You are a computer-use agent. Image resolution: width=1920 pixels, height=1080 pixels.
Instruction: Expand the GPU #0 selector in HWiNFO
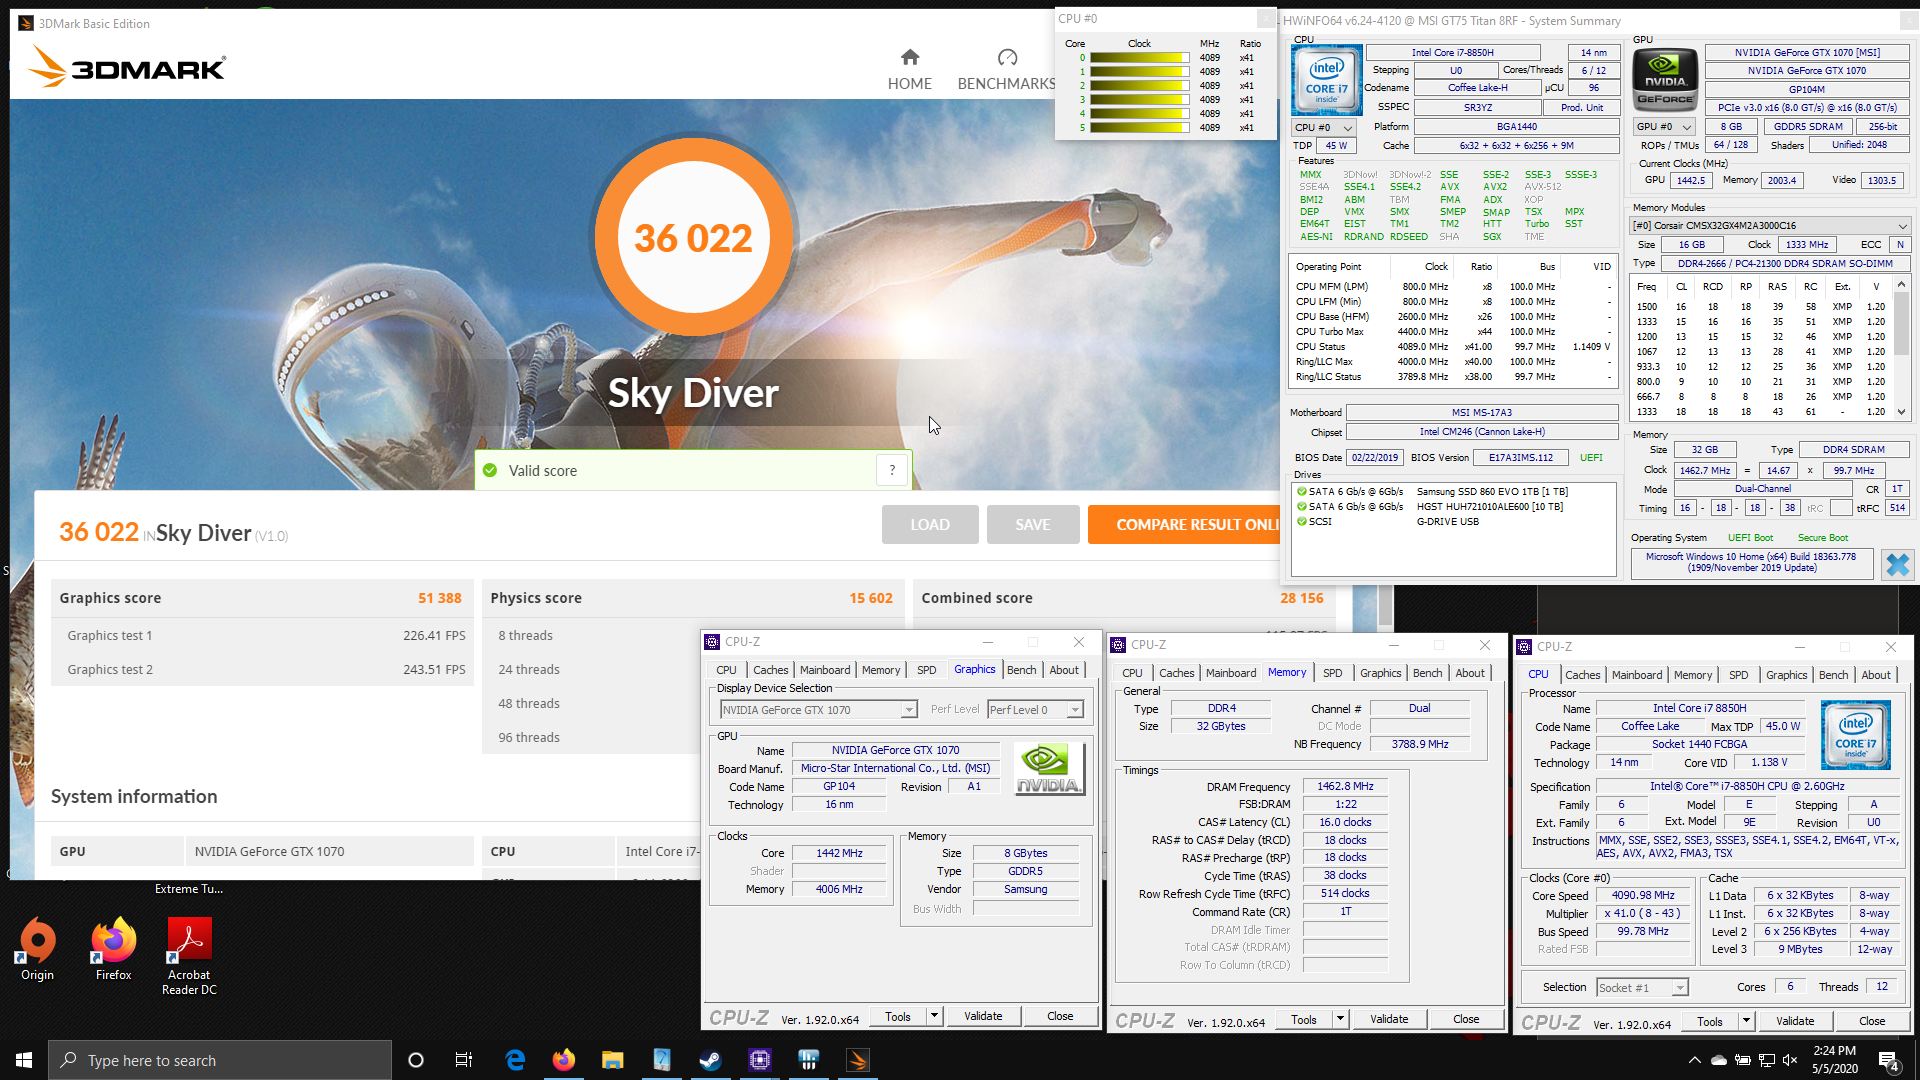tap(1664, 127)
